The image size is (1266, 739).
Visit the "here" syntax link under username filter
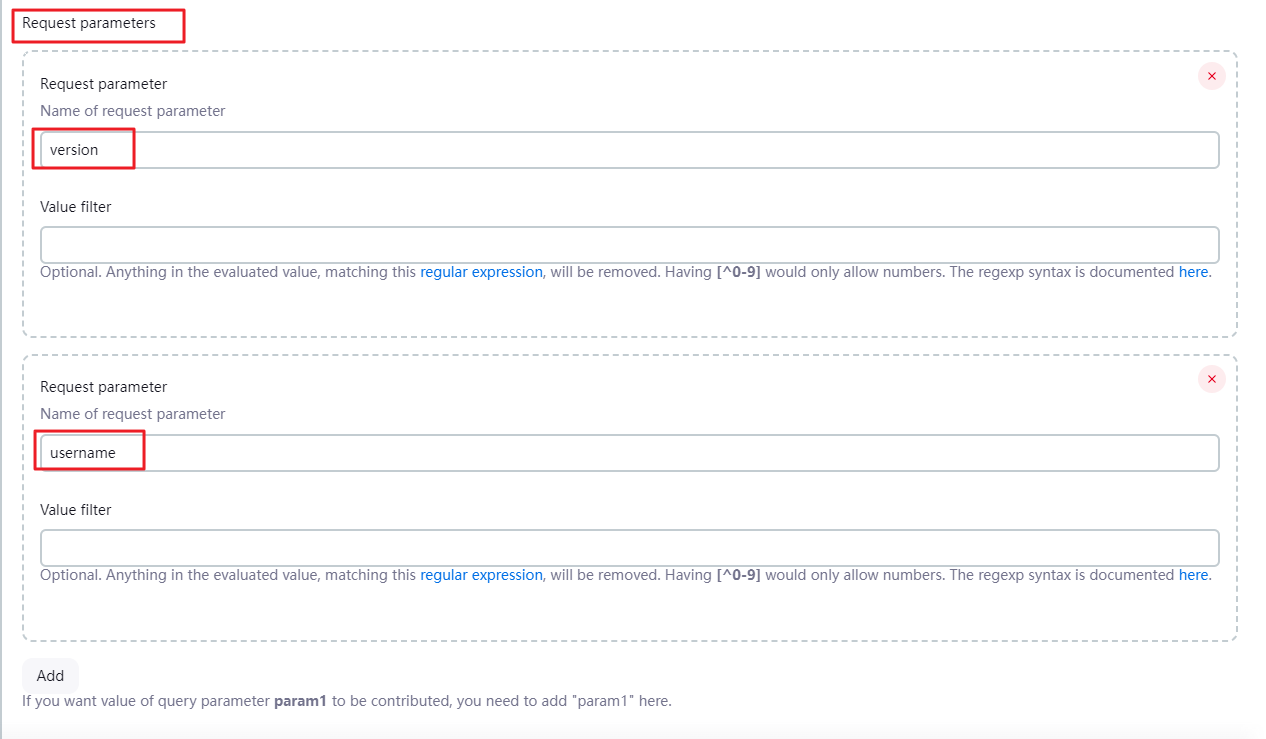pos(1193,575)
